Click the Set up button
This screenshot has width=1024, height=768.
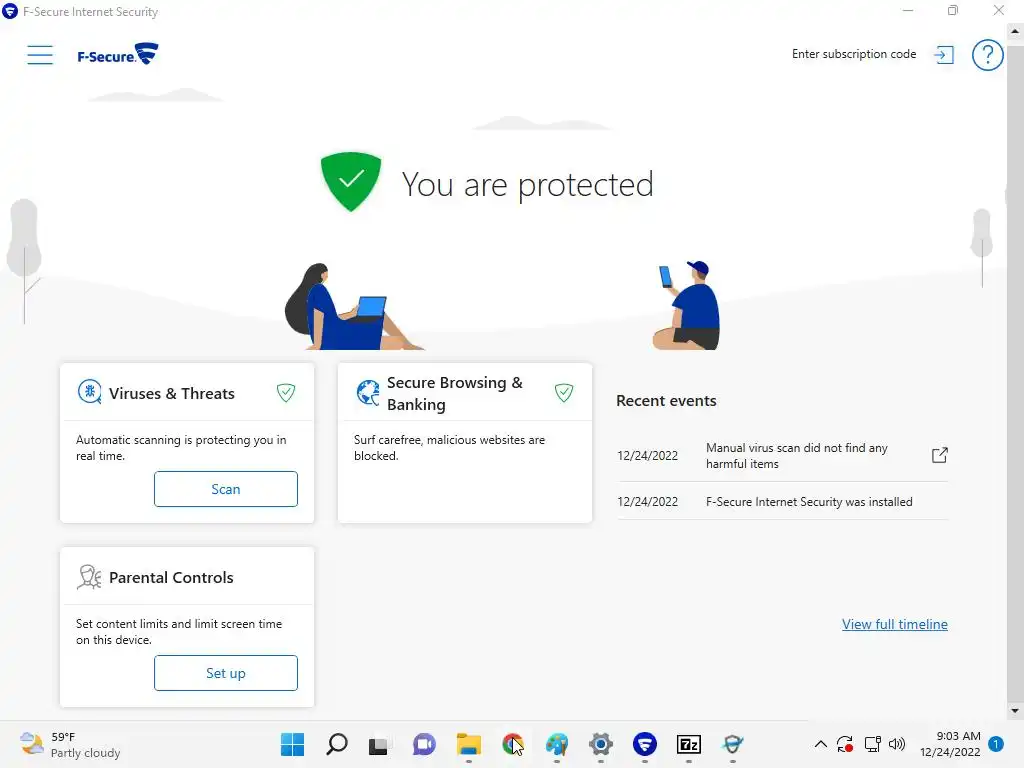[x=225, y=673]
